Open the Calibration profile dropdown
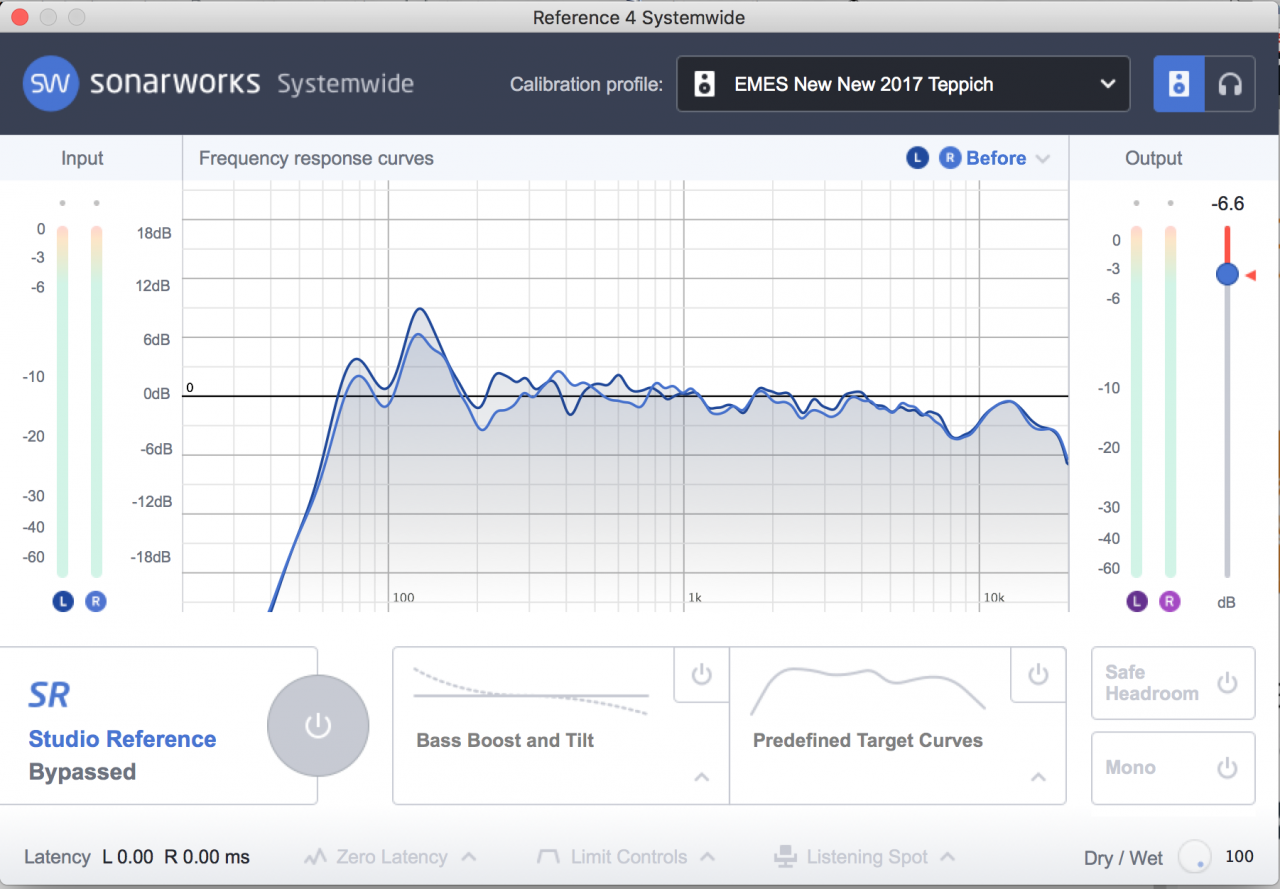Screen dimensions: 1280x889 903,84
